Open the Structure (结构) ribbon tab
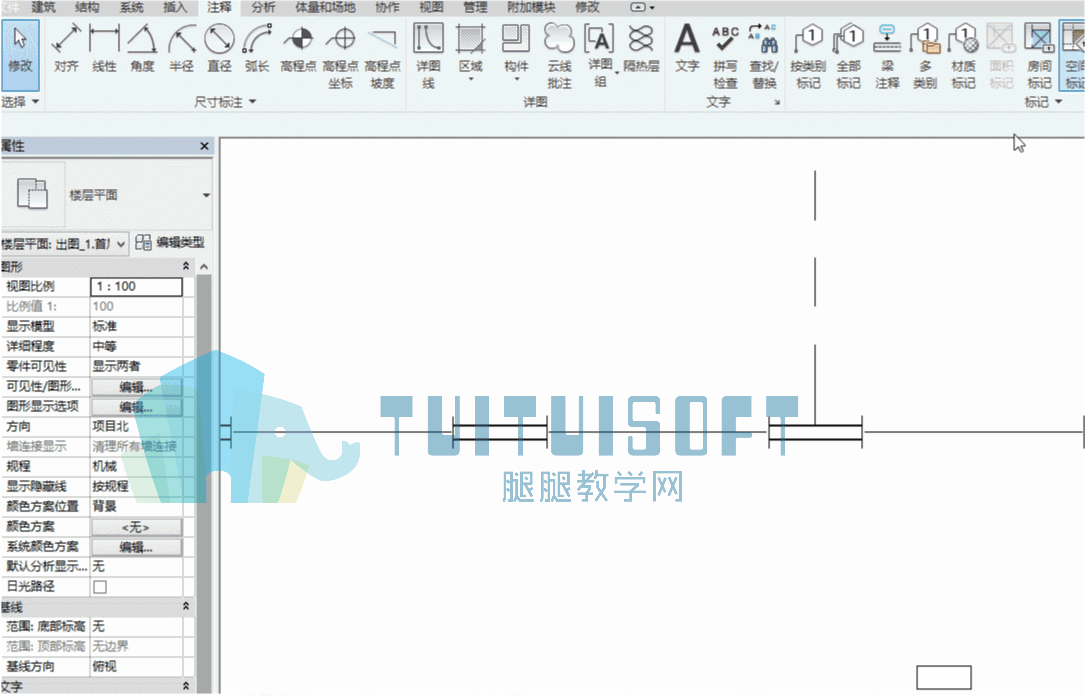 pyautogui.click(x=87, y=8)
